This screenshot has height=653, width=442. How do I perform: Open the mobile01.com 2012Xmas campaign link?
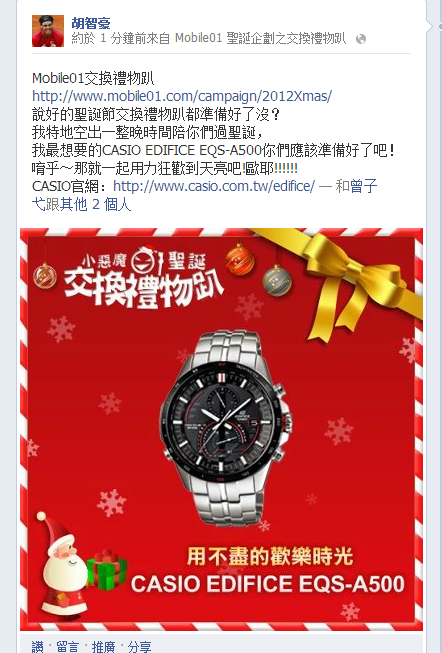coord(182,96)
